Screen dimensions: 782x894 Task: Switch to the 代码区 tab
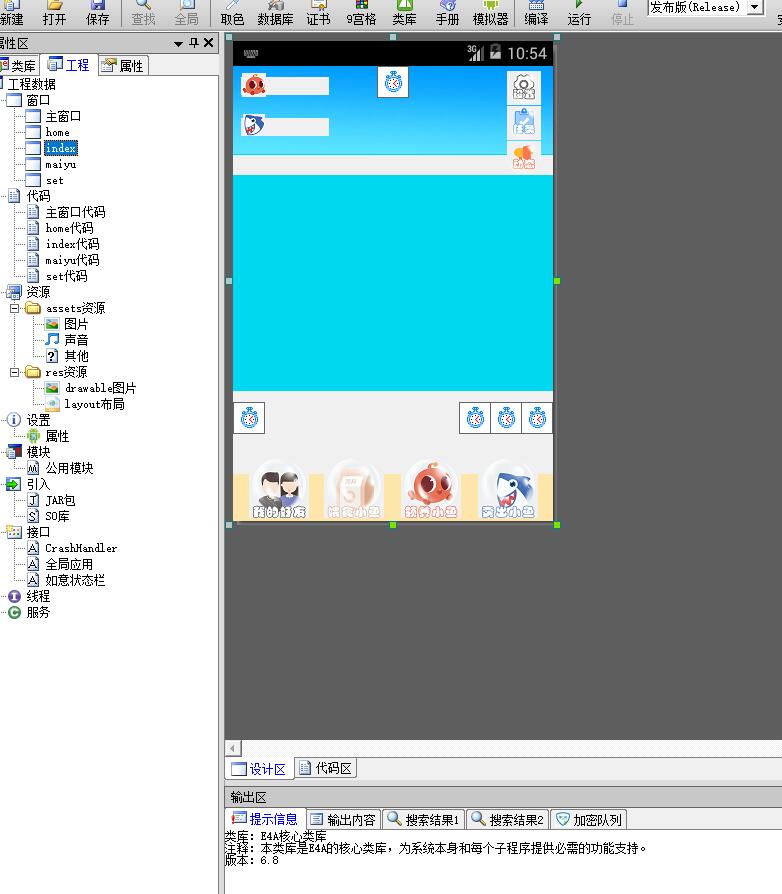[x=326, y=768]
